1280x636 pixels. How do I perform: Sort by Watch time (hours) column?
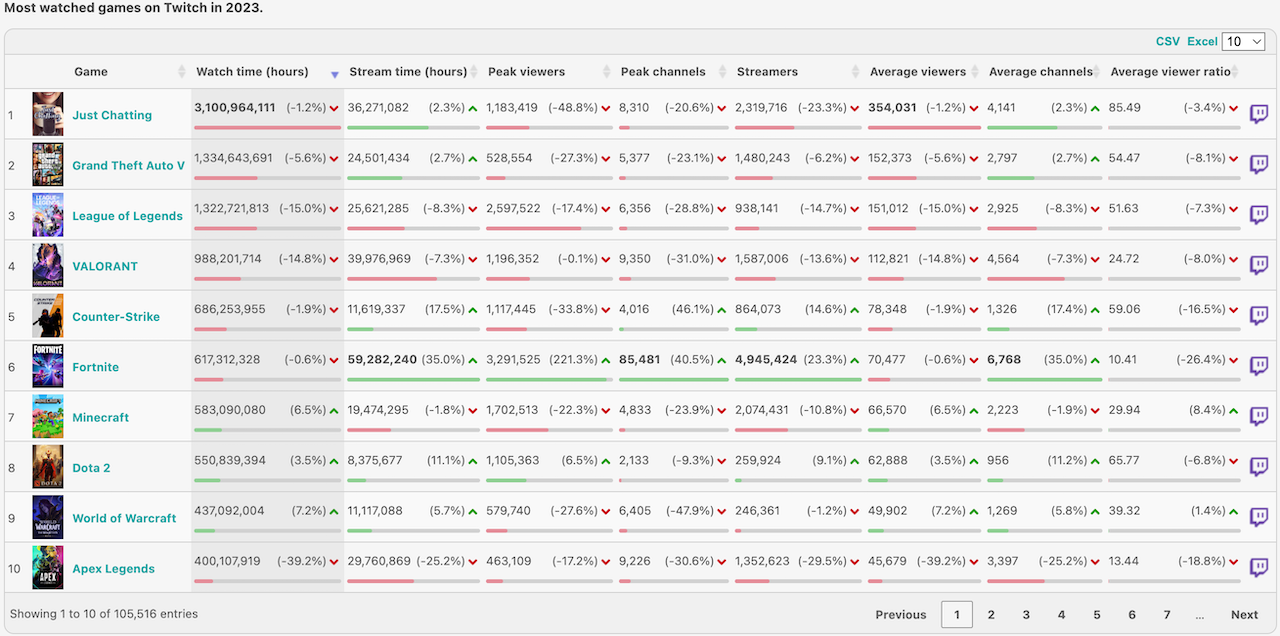pos(252,72)
